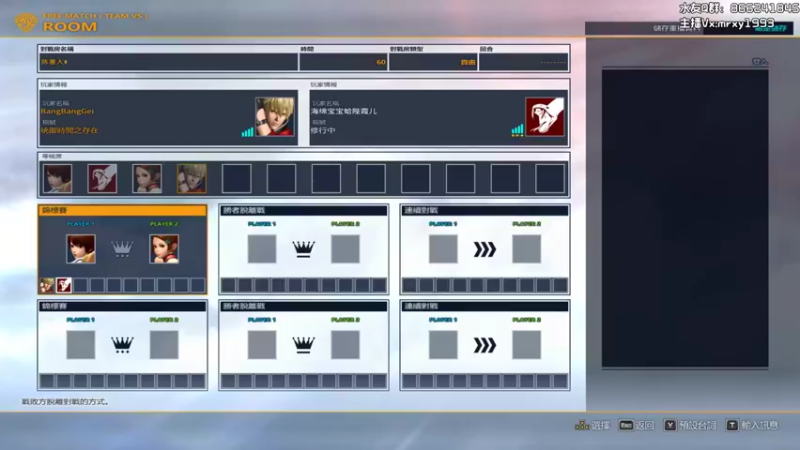Image resolution: width=800 pixels, height=450 pixels.
Task: Join the Player 2 slot in the lower 錦標賽 panel
Action: (164, 345)
